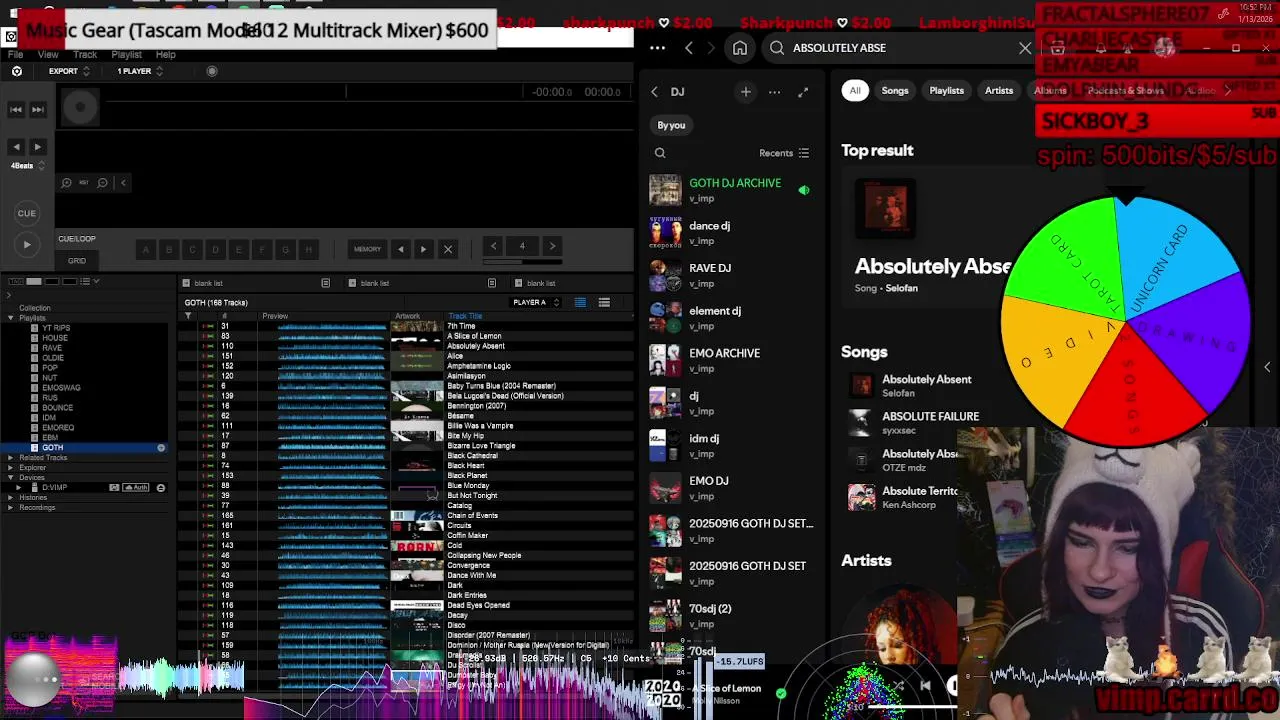Skip to next track in rekordbox player
The image size is (1280, 720).
pos(38,109)
